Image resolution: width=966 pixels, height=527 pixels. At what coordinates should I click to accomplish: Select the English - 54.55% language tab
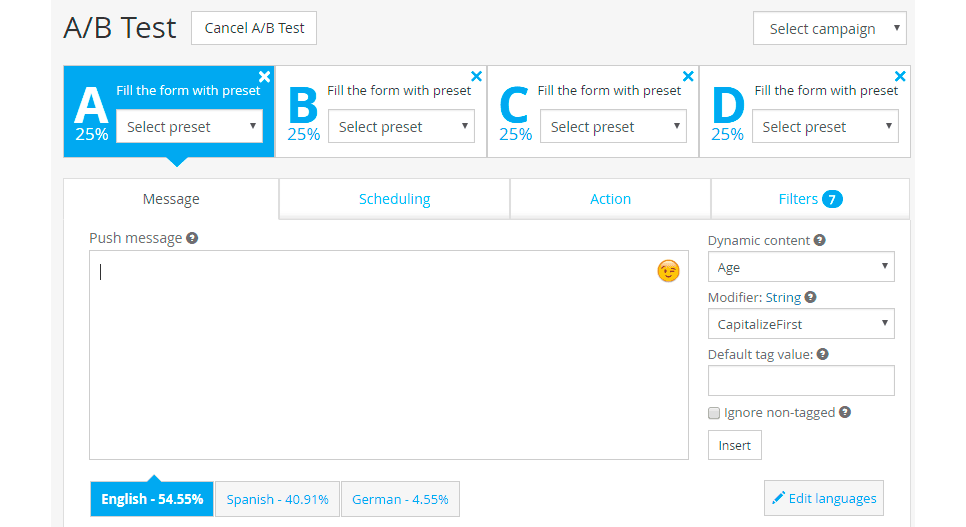[x=152, y=499]
